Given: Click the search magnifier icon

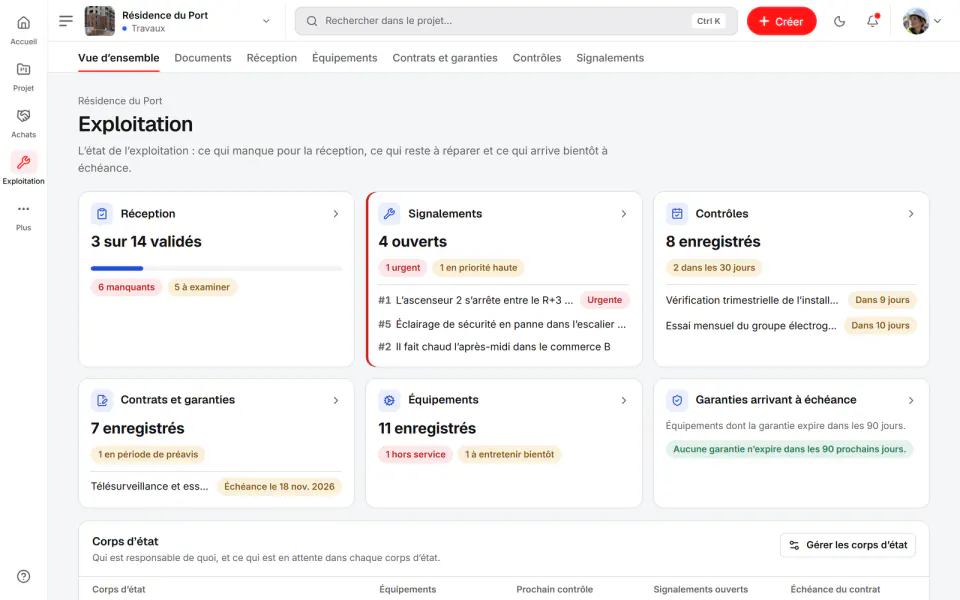Looking at the screenshot, I should pyautogui.click(x=312, y=21).
